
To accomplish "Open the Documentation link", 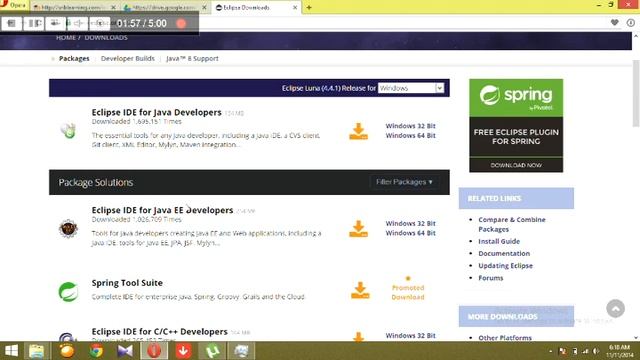I will pyautogui.click(x=504, y=253).
